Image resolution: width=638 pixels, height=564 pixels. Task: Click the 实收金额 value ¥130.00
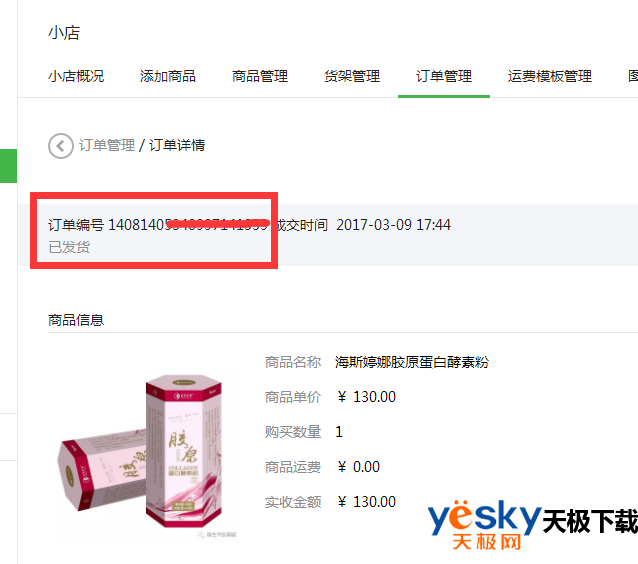[x=366, y=502]
